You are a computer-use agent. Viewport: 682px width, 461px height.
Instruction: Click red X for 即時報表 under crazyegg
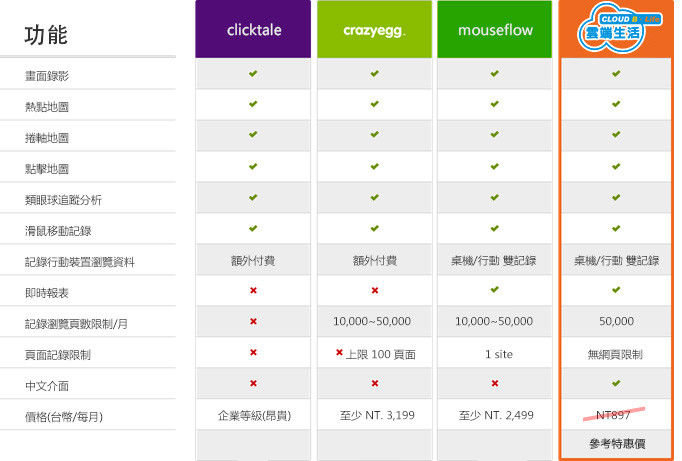pyautogui.click(x=375, y=290)
